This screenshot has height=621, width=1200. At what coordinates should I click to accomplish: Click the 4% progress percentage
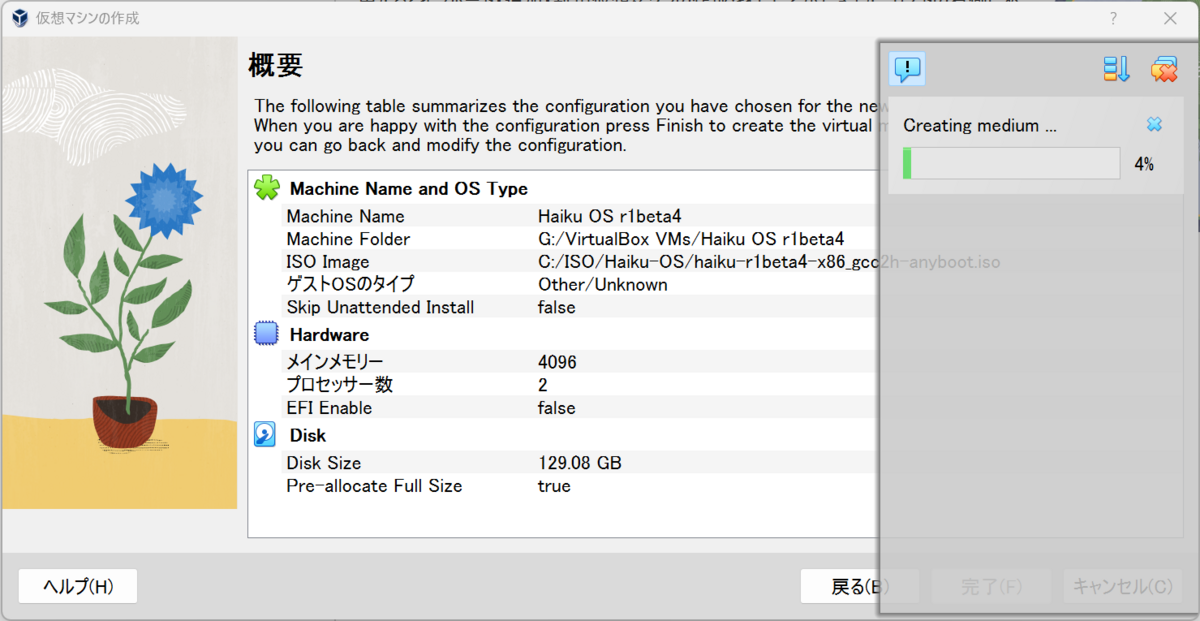pos(1144,164)
